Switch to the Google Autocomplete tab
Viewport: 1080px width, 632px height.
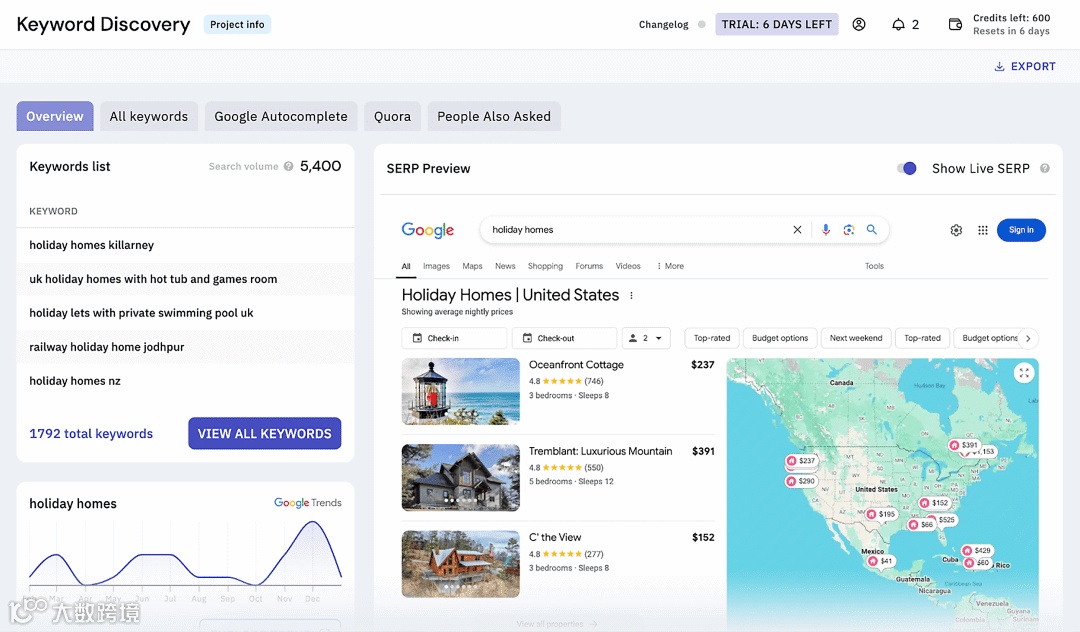click(x=281, y=116)
